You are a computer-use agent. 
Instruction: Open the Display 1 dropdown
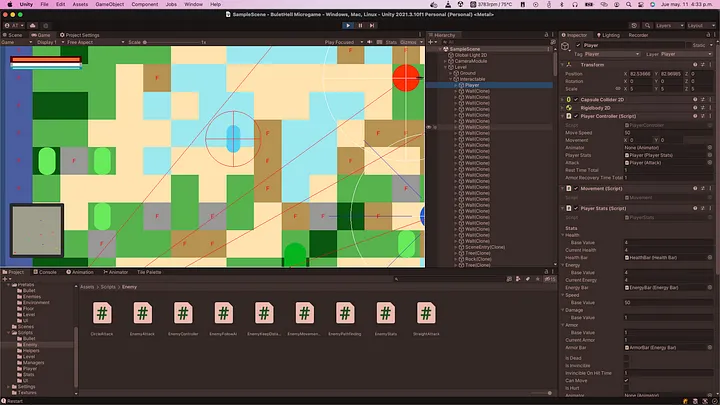tap(51, 42)
